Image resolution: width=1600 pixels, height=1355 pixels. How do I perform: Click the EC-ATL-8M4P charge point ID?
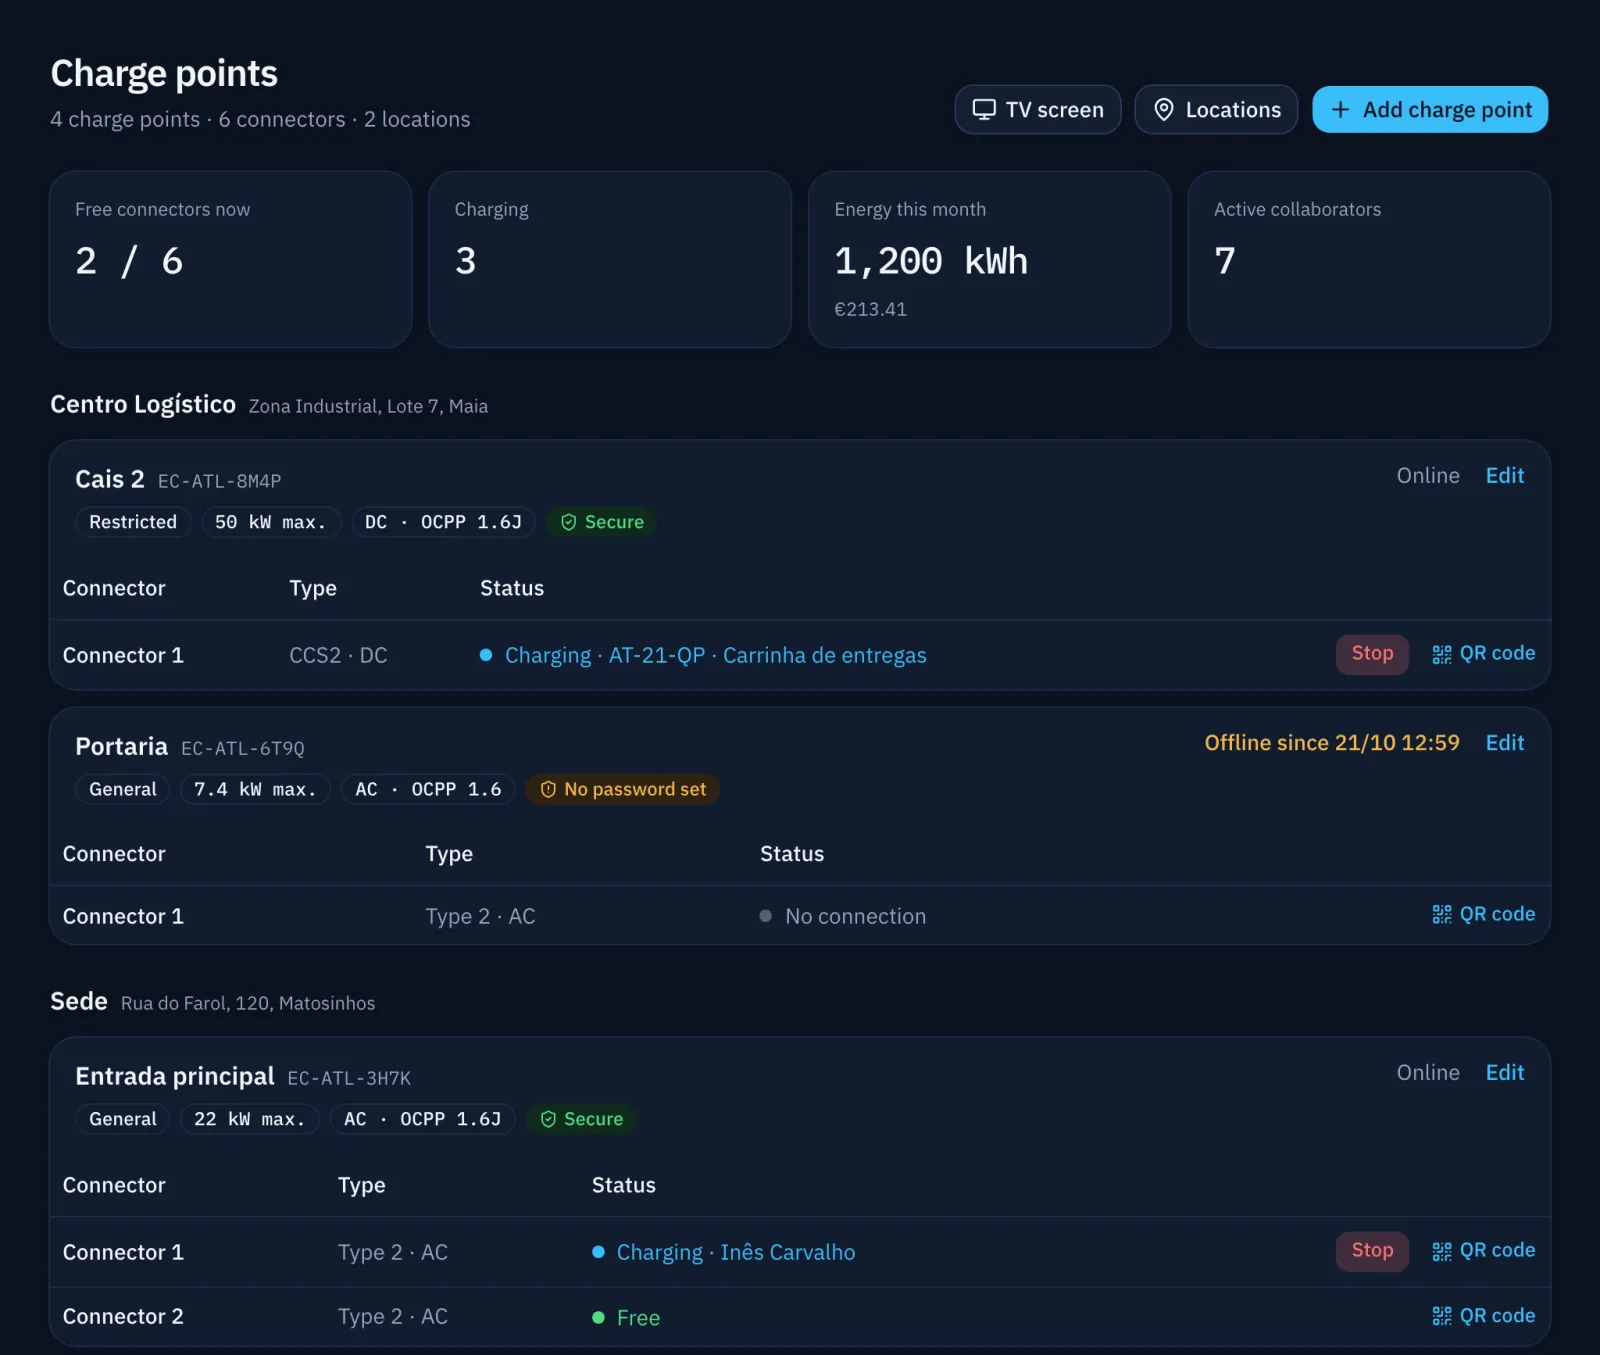219,481
